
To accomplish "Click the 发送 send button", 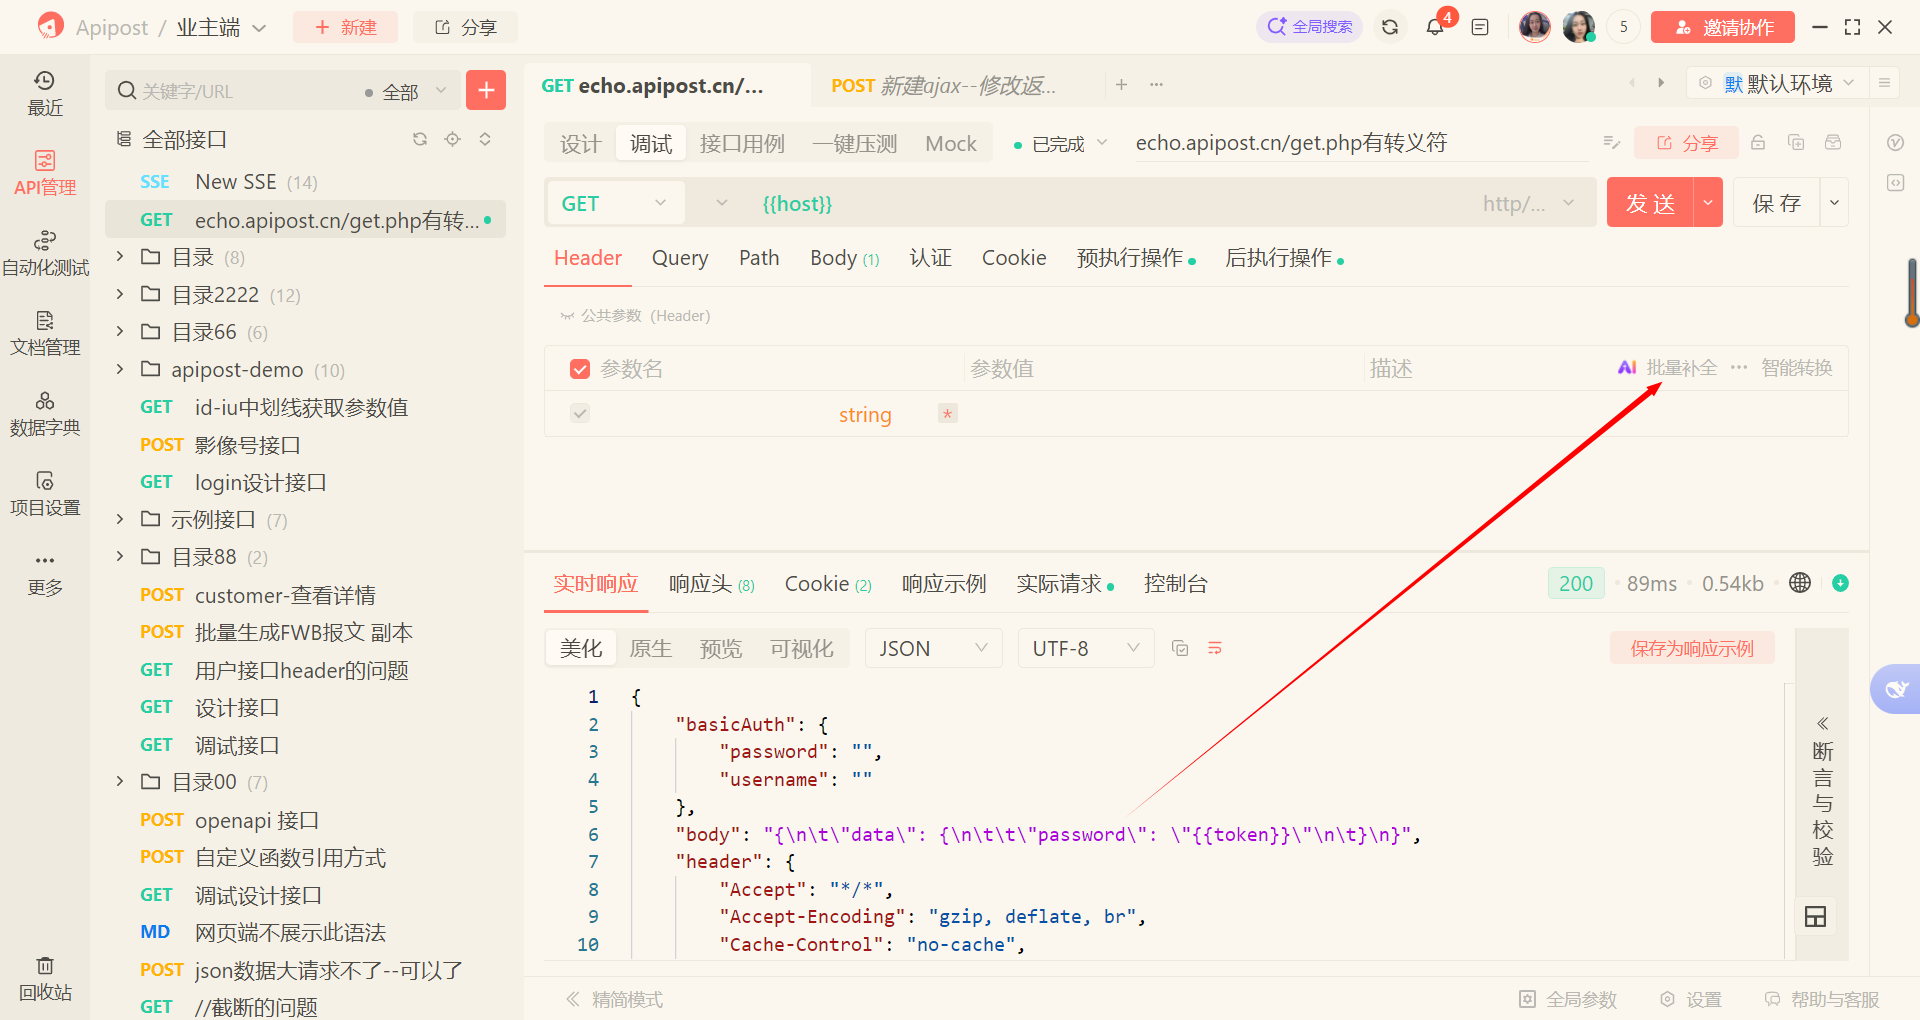I will click(x=1650, y=203).
